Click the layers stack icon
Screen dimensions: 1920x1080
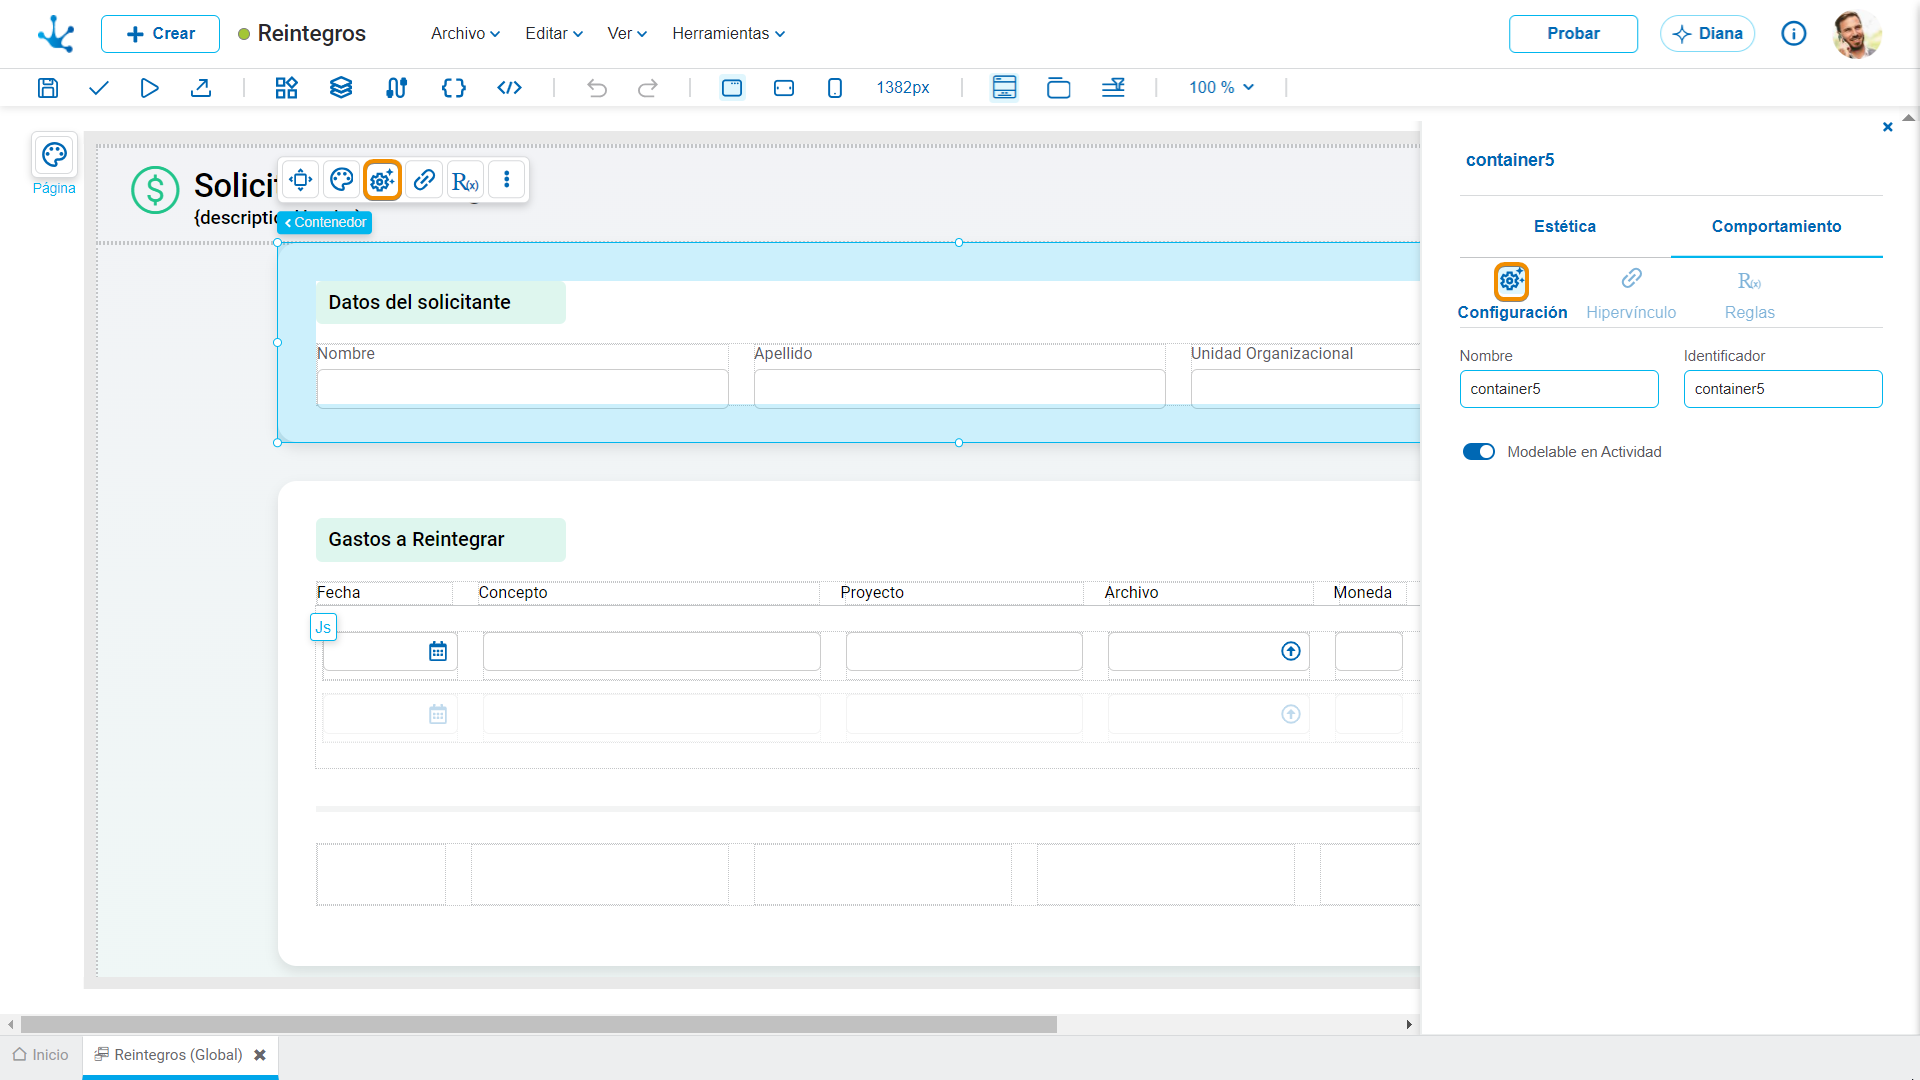(341, 88)
